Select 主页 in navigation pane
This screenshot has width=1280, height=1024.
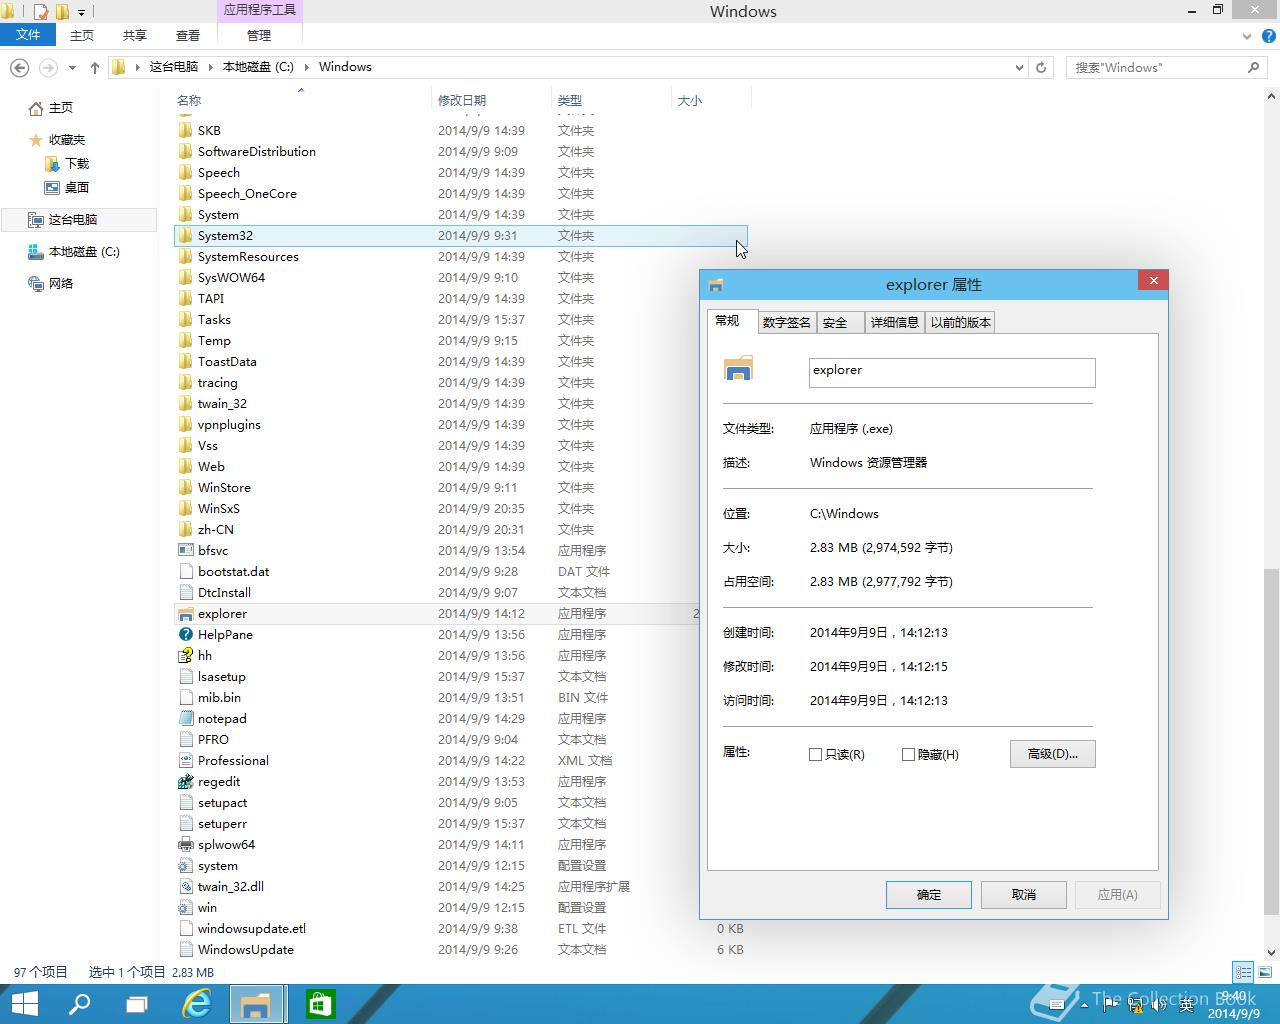click(x=61, y=108)
